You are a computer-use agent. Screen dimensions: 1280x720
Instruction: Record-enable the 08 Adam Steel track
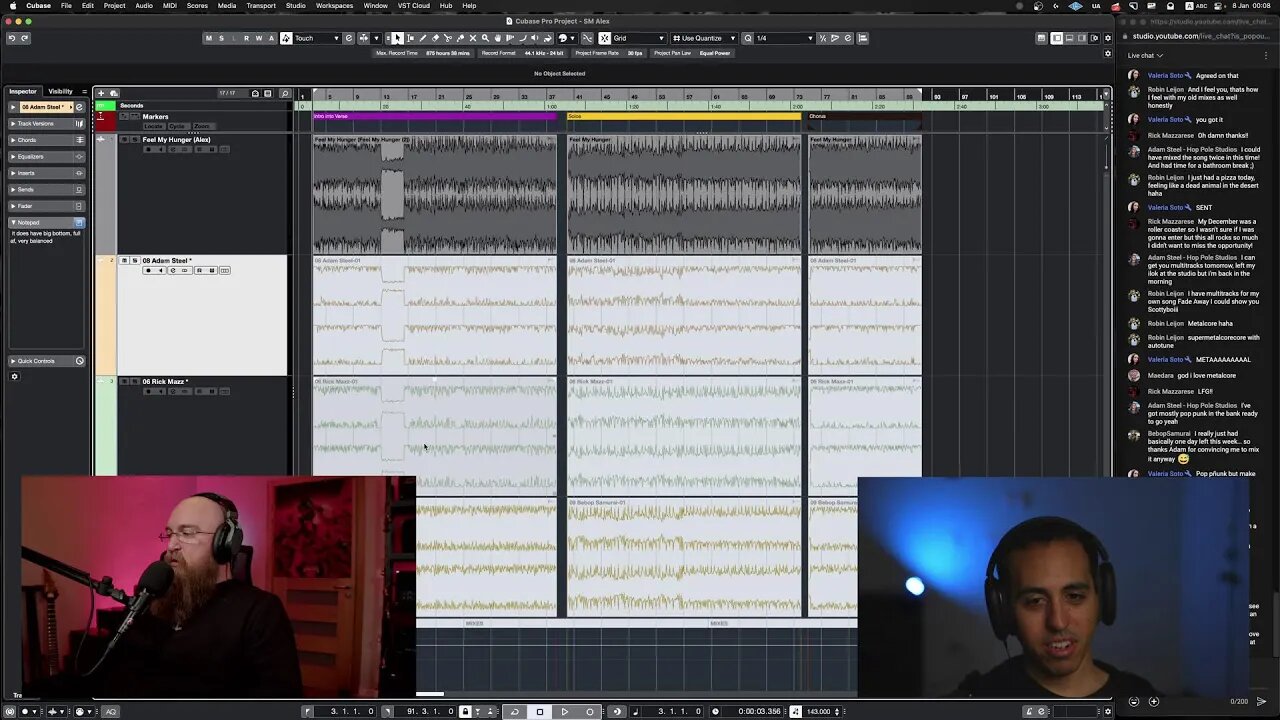tap(148, 270)
